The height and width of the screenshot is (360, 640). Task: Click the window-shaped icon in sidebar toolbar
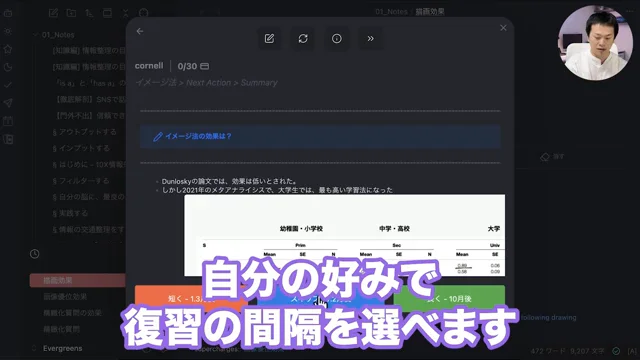(107, 13)
